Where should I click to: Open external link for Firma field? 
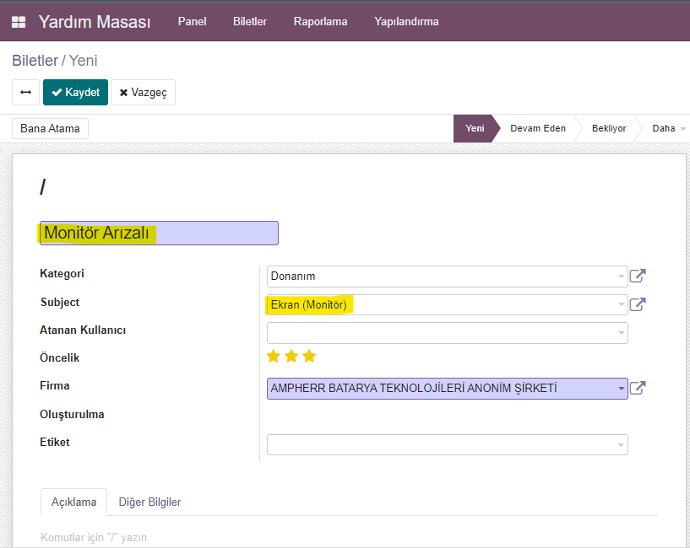(637, 389)
